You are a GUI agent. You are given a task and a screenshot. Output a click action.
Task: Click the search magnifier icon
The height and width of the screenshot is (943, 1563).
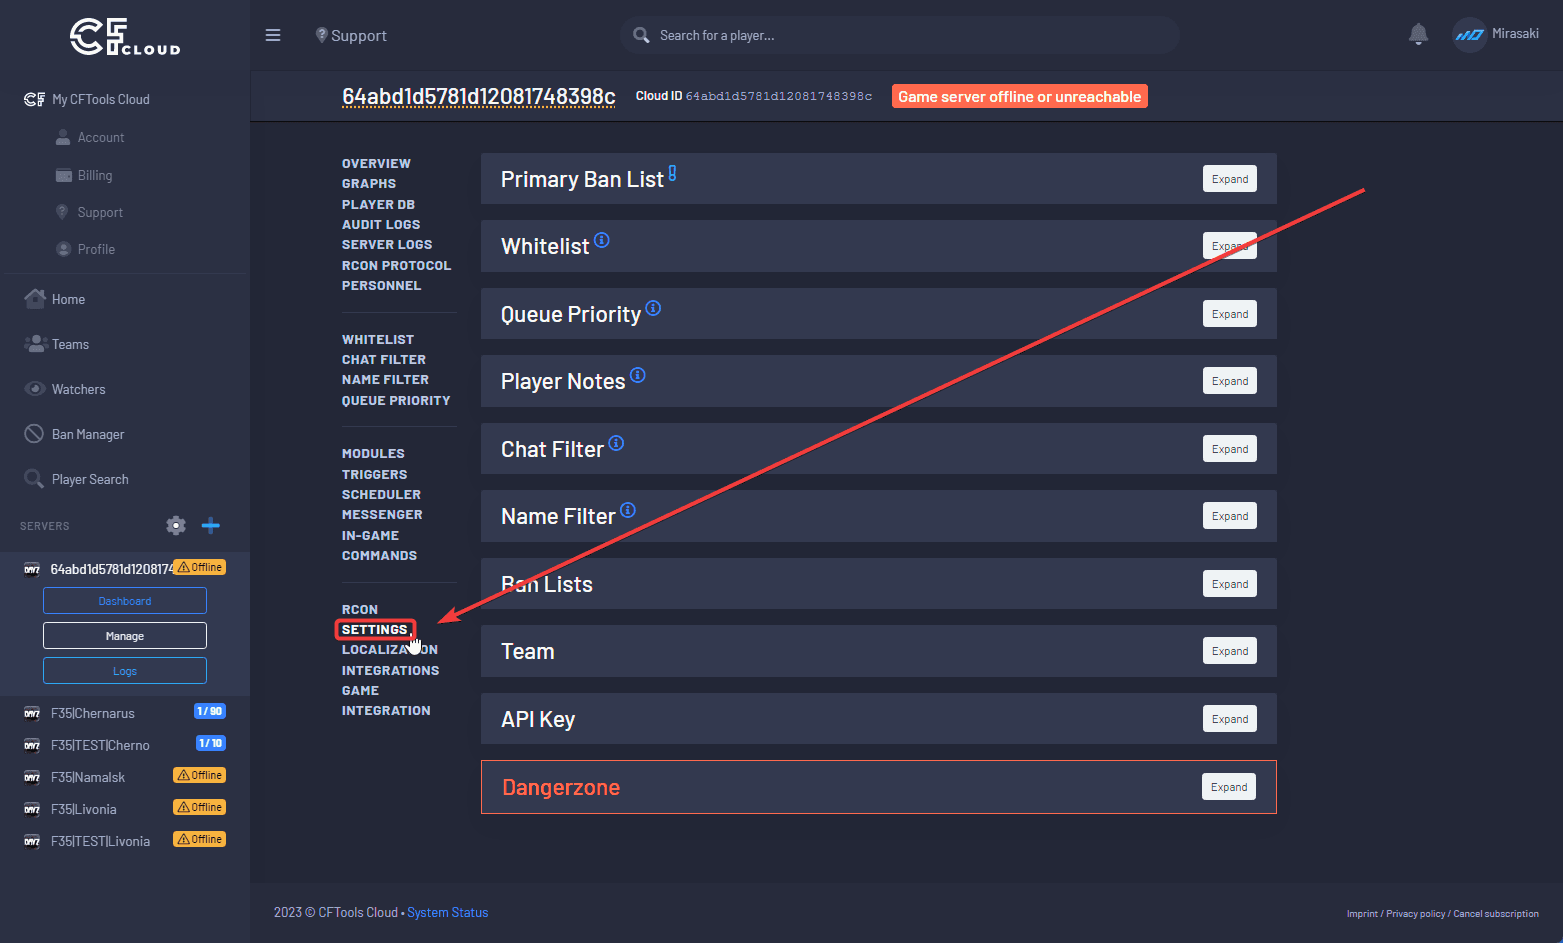(642, 35)
